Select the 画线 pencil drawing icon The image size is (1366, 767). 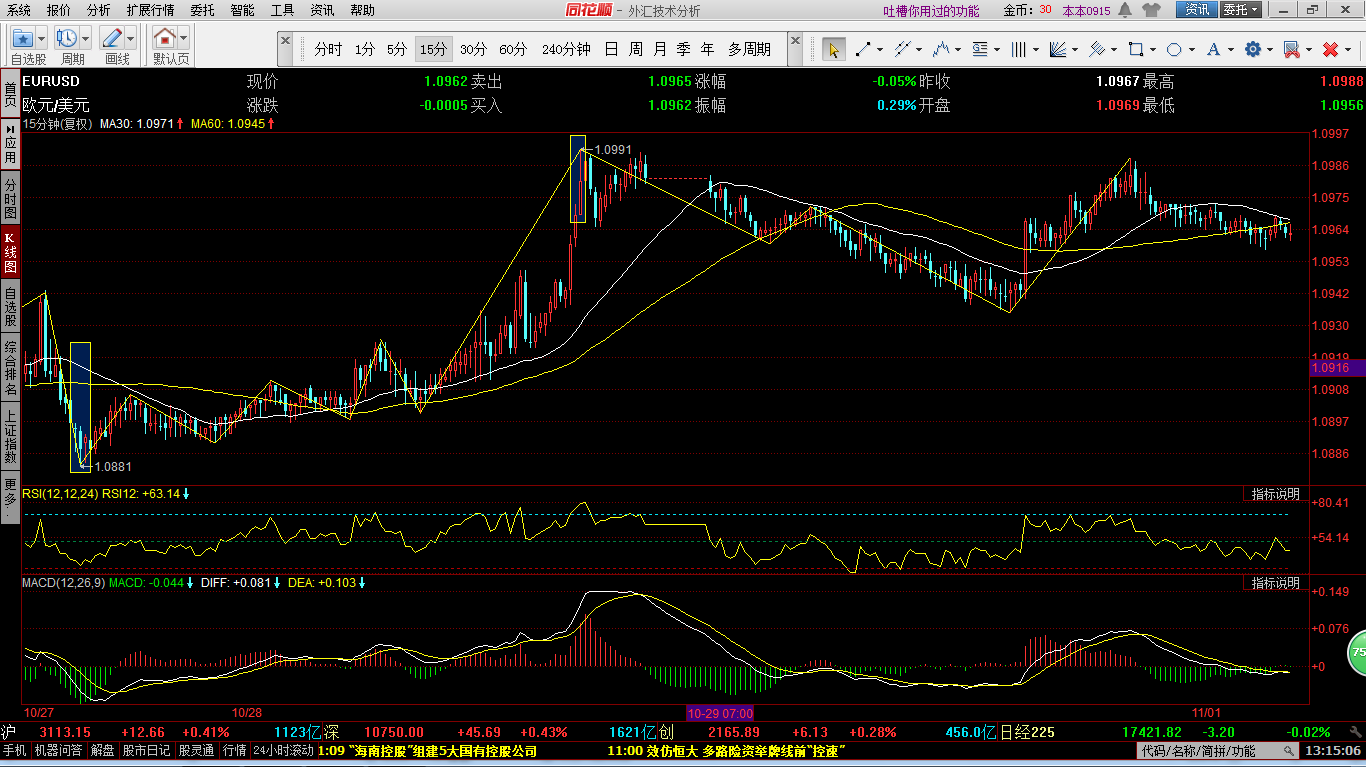point(112,39)
